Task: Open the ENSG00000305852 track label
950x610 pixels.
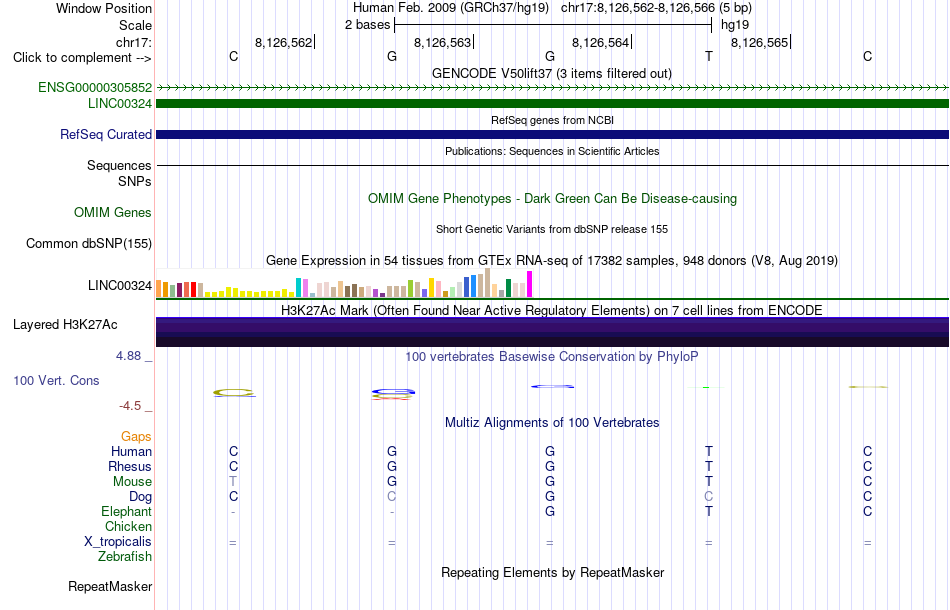Action: [95, 87]
